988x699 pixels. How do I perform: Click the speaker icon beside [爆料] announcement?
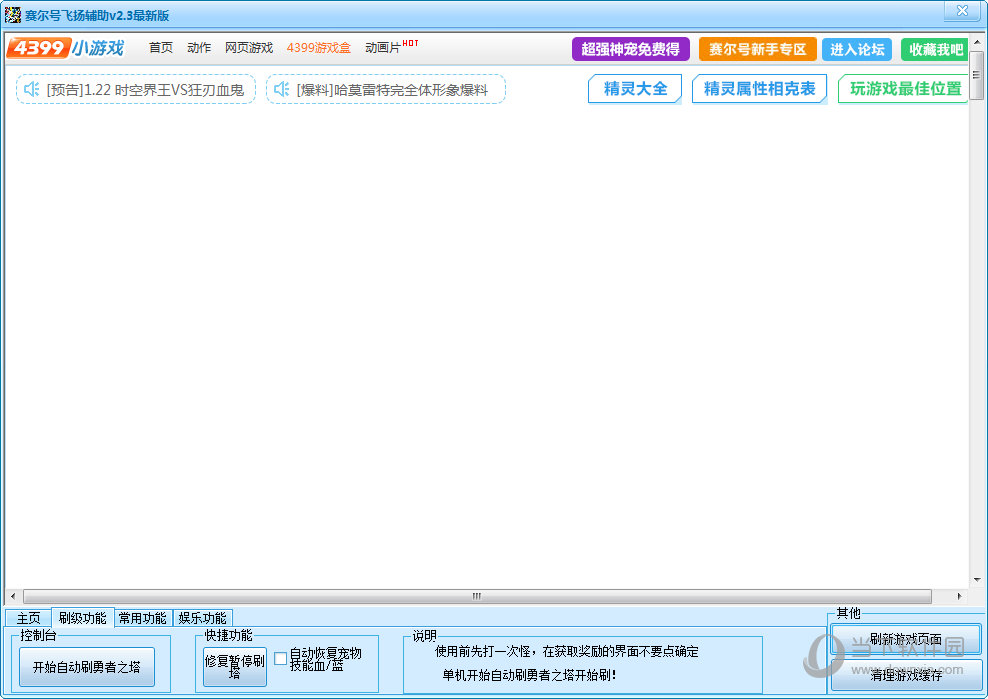pos(282,89)
